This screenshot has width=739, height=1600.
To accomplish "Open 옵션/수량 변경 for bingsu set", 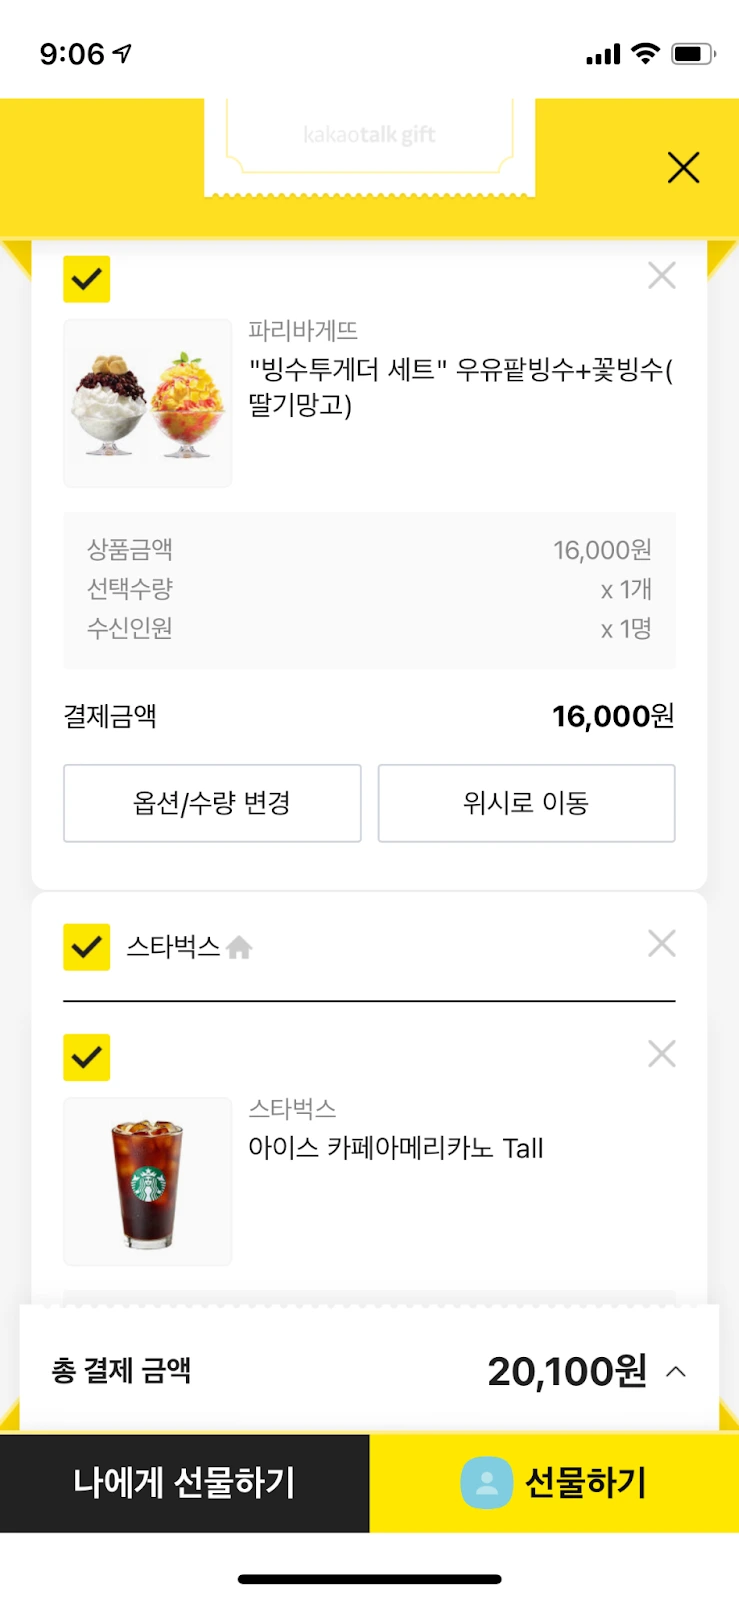I will 212,803.
